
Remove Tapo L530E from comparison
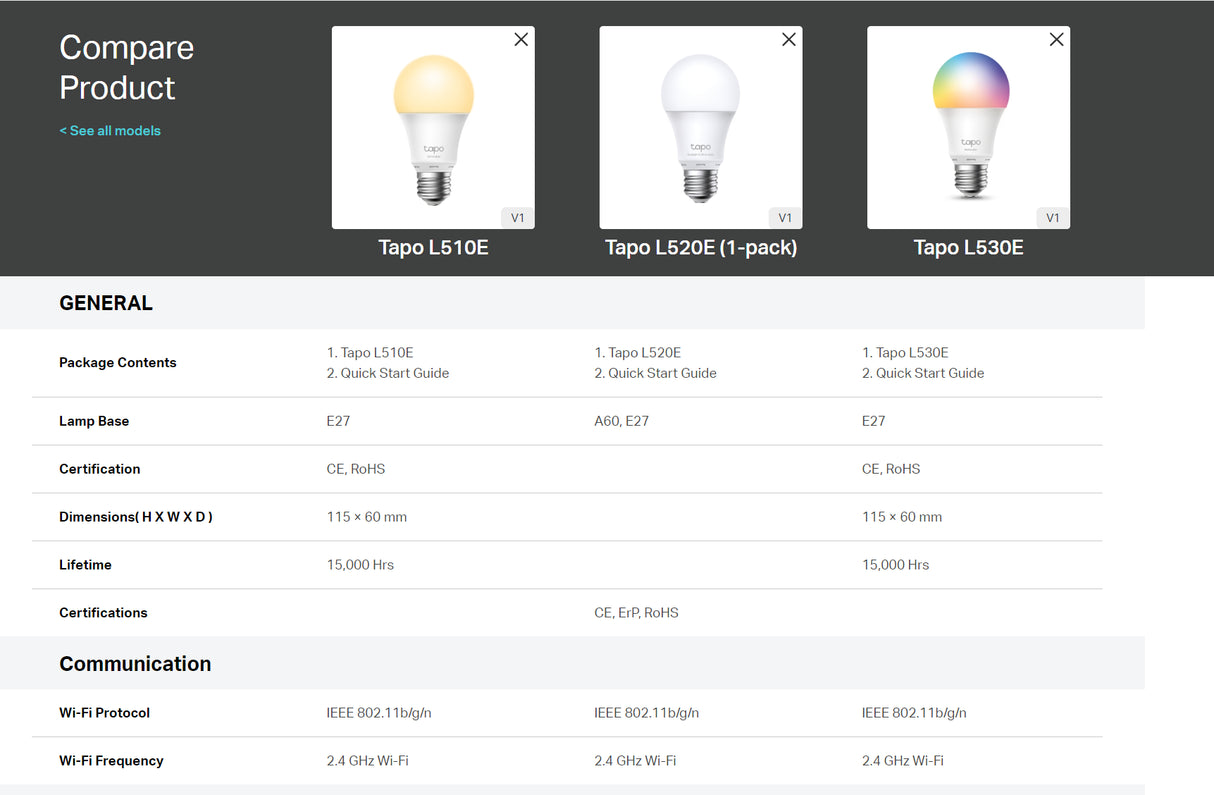pos(1056,39)
